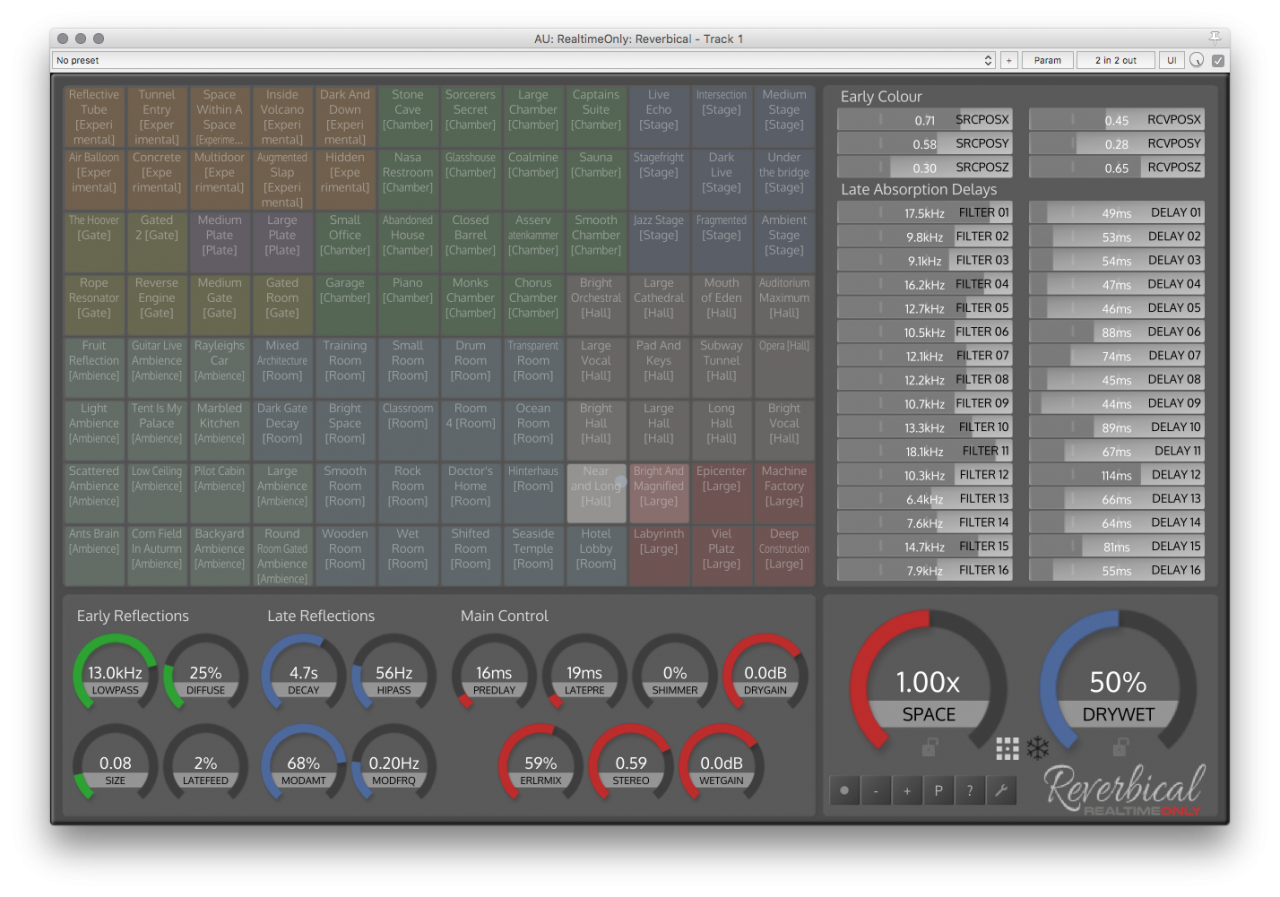
Task: Select the Stone Cave chamber preset
Action: [x=407, y=117]
